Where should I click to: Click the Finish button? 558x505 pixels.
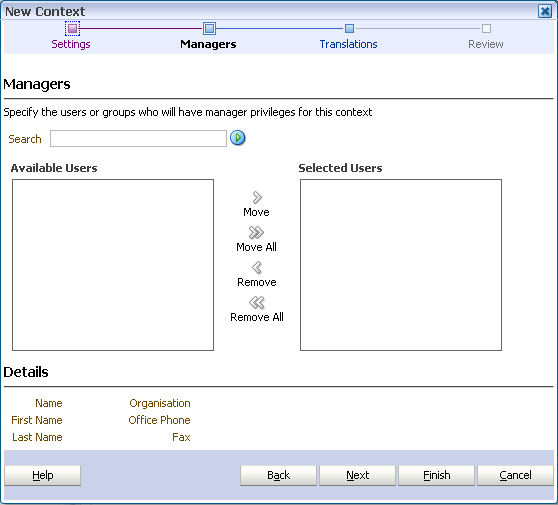(x=436, y=475)
